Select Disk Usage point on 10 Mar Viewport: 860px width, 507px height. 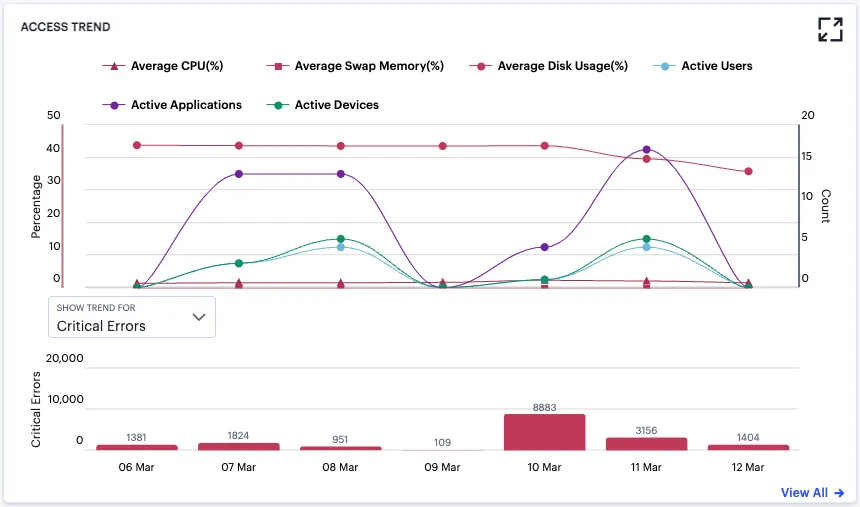(545, 146)
